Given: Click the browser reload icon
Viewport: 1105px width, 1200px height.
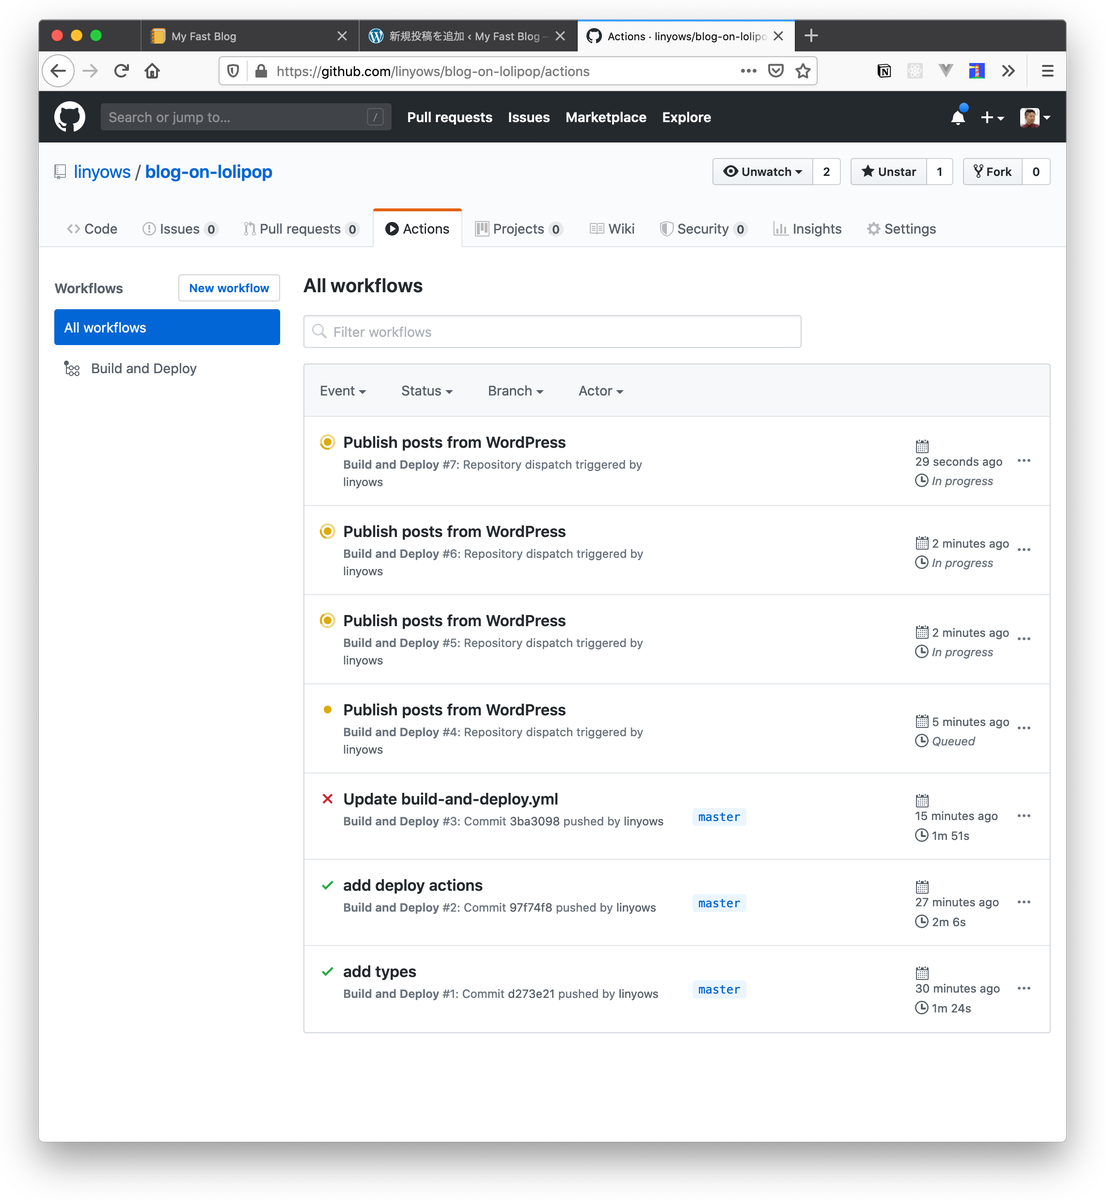Looking at the screenshot, I should click(x=121, y=71).
